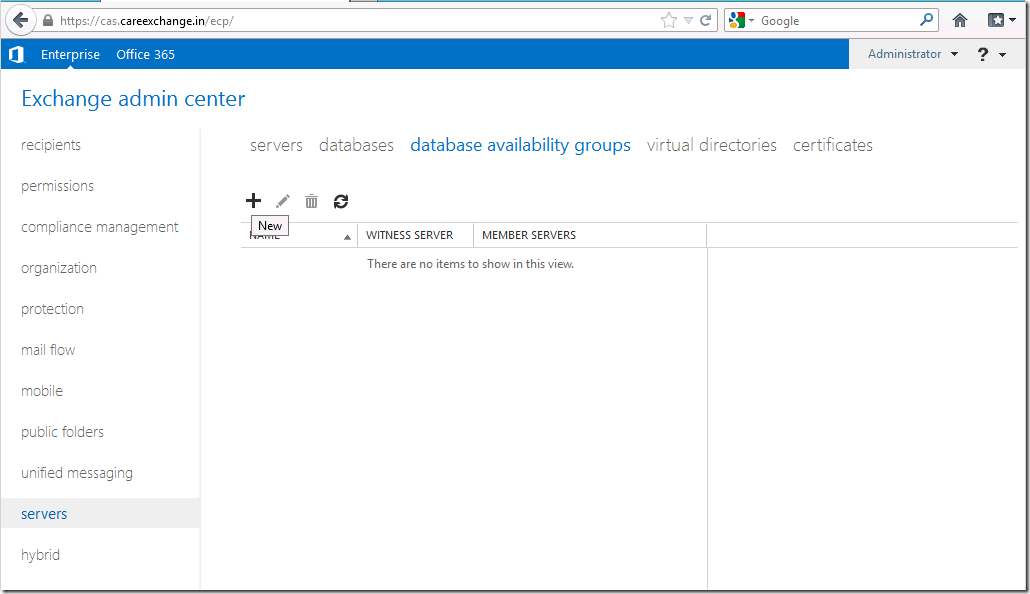Screen dimensions: 1030x594
Task: Open mobile section
Action: pyautogui.click(x=42, y=391)
